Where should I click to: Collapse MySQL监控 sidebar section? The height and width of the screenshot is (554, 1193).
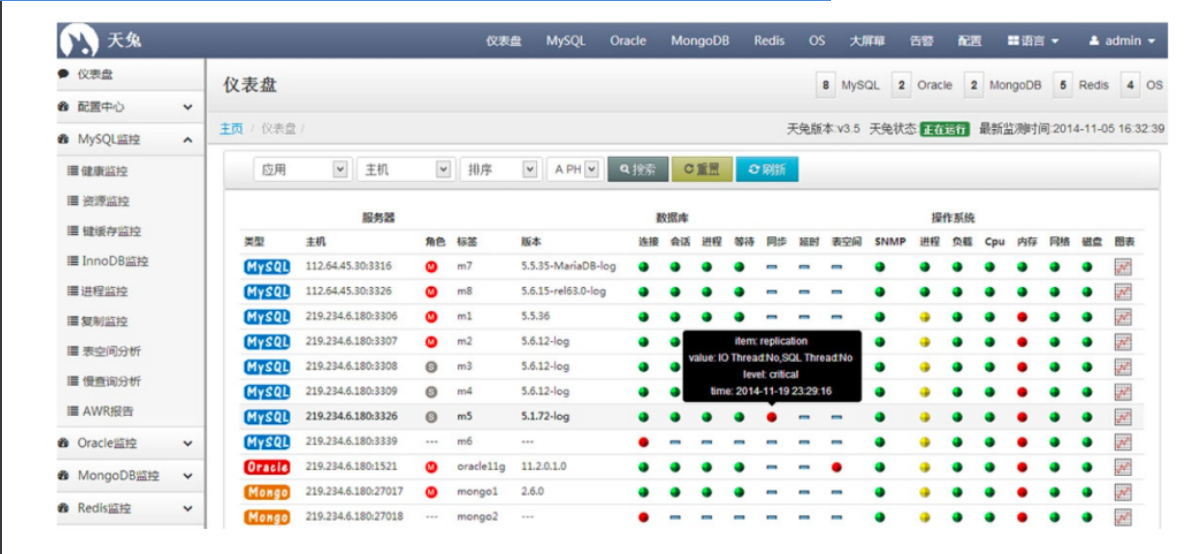tap(129, 140)
